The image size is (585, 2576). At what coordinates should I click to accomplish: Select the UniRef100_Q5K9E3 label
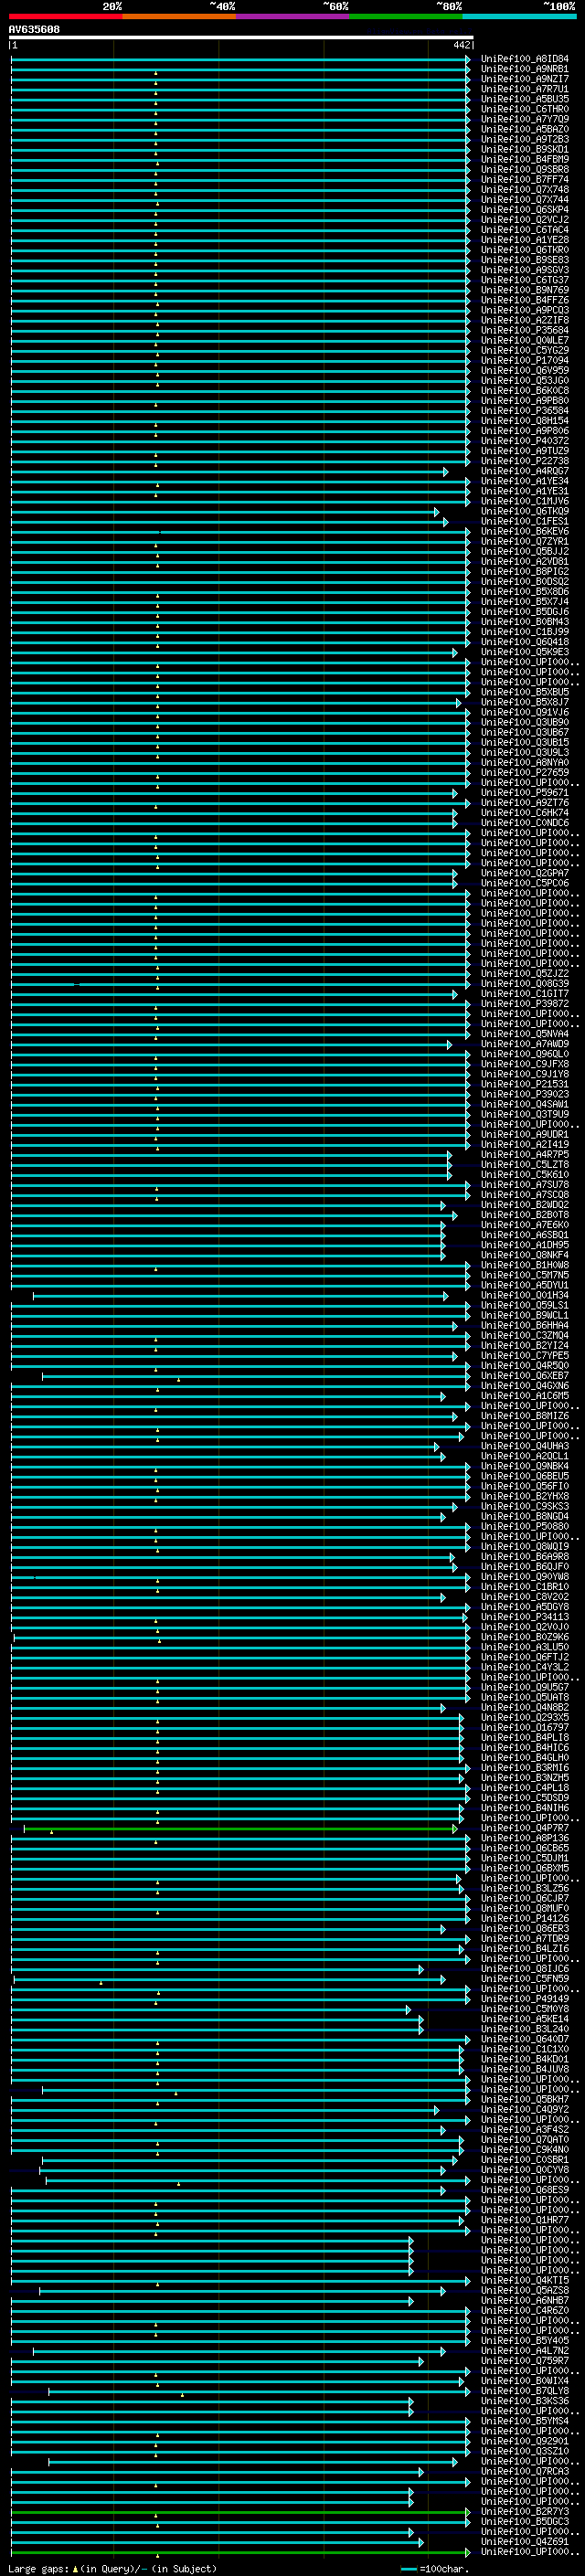click(x=524, y=652)
